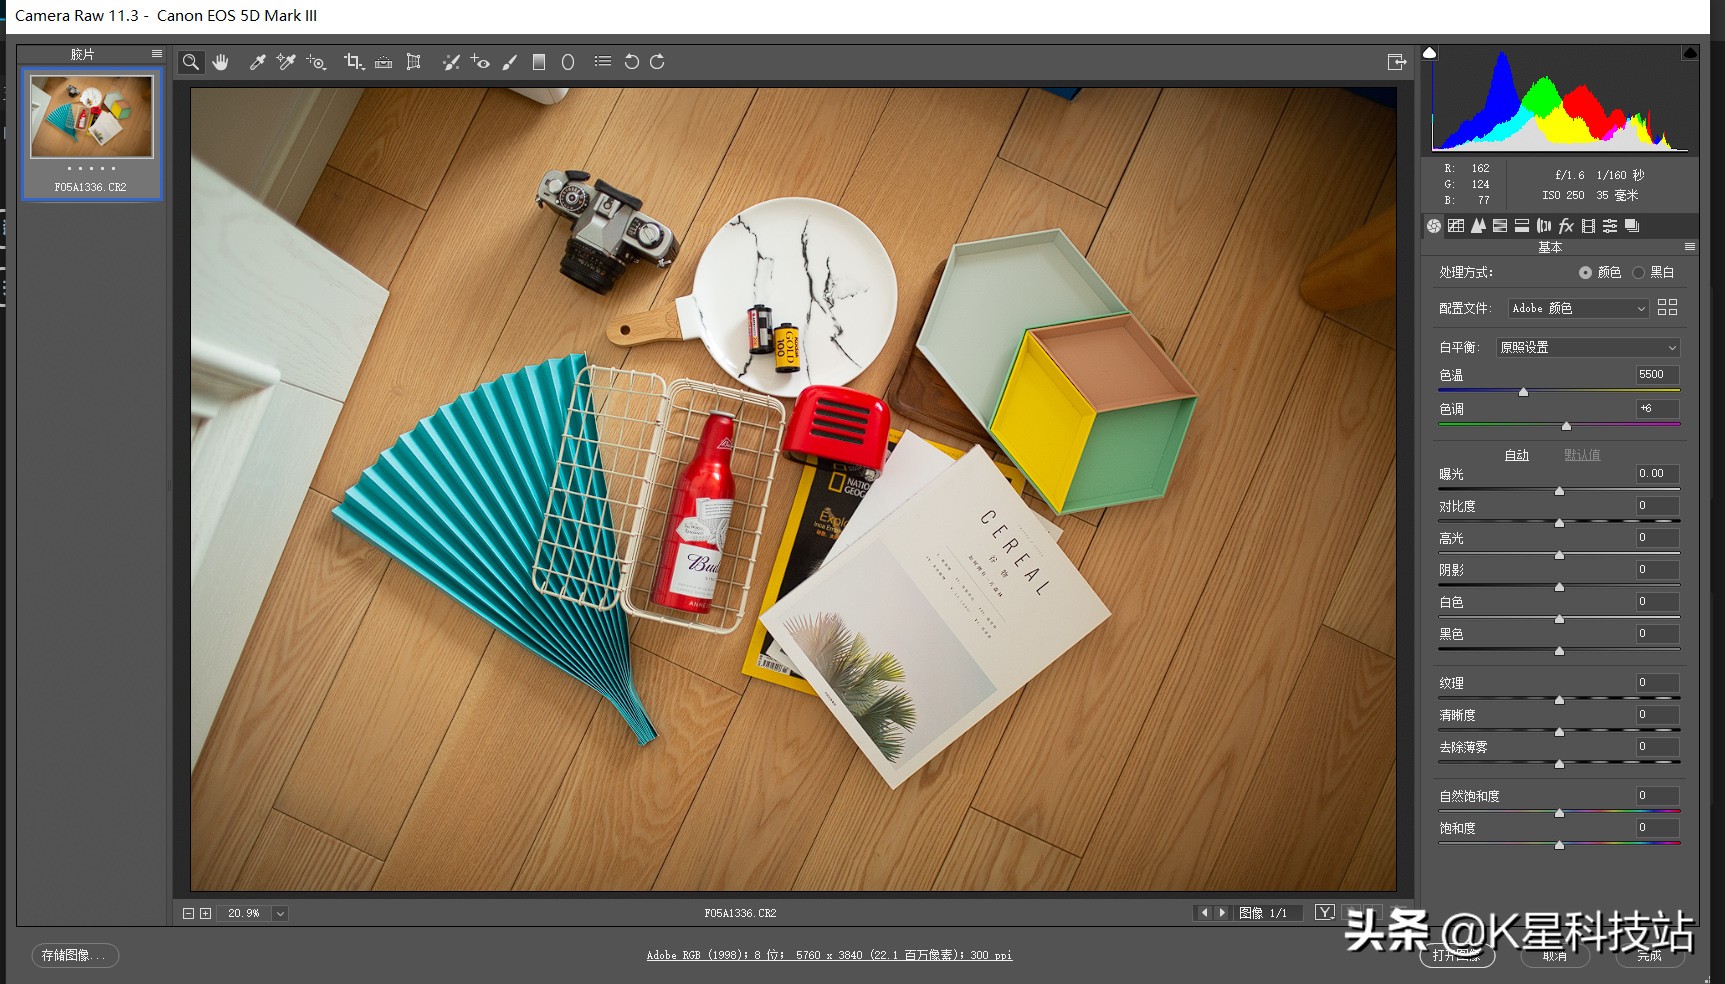Select the 颜色 treatment radio button
Viewport: 1725px width, 984px height.
tap(1585, 273)
